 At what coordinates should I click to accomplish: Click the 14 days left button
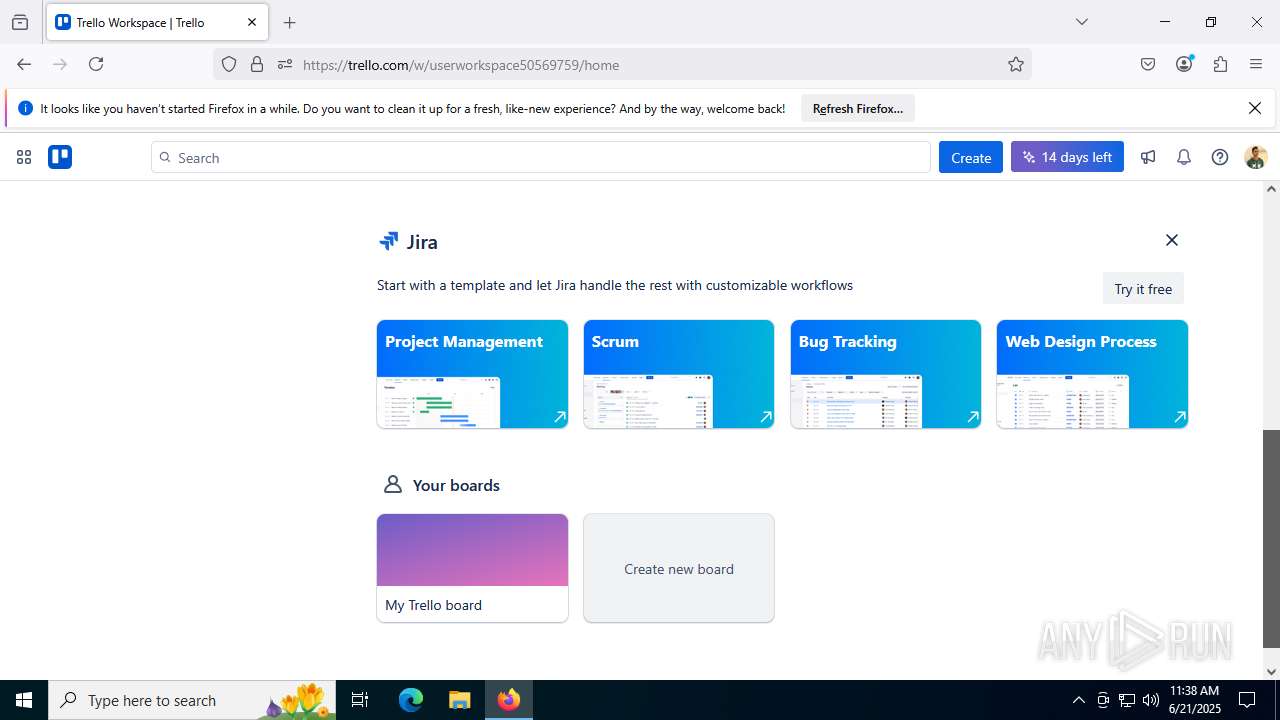[1067, 157]
